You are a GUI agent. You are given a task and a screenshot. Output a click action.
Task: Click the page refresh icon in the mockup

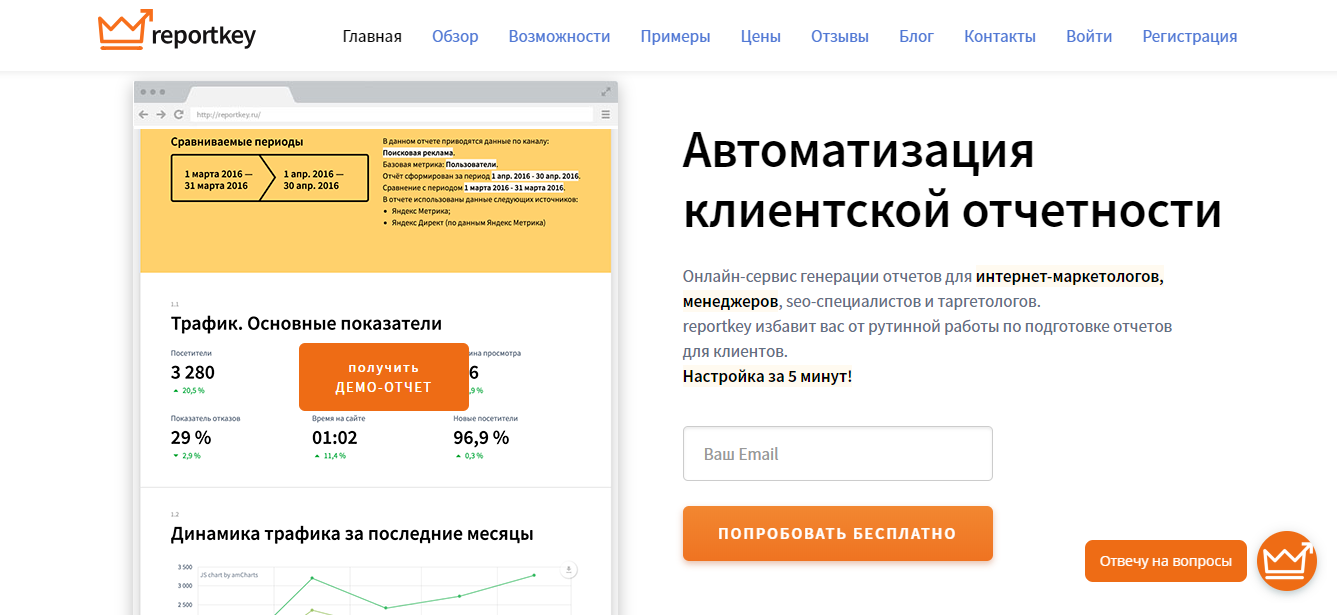coord(178,114)
